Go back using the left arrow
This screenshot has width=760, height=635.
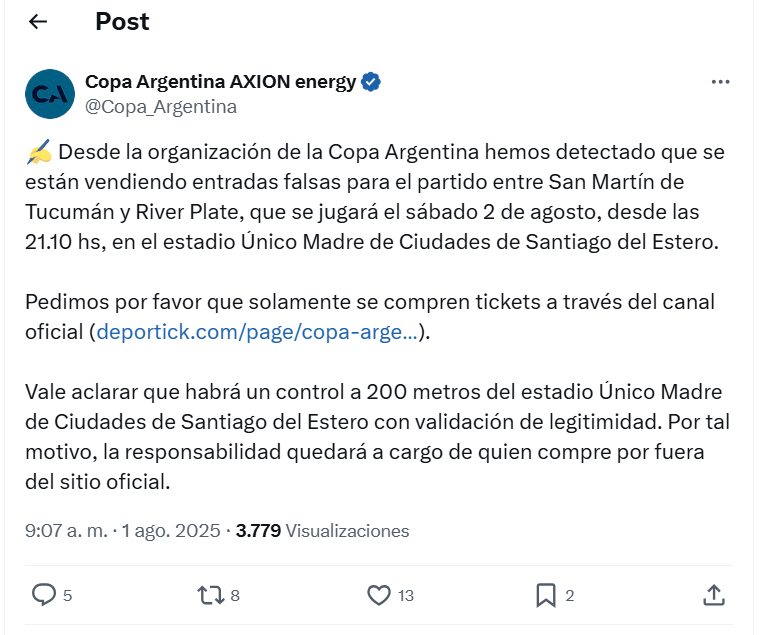[x=38, y=22]
